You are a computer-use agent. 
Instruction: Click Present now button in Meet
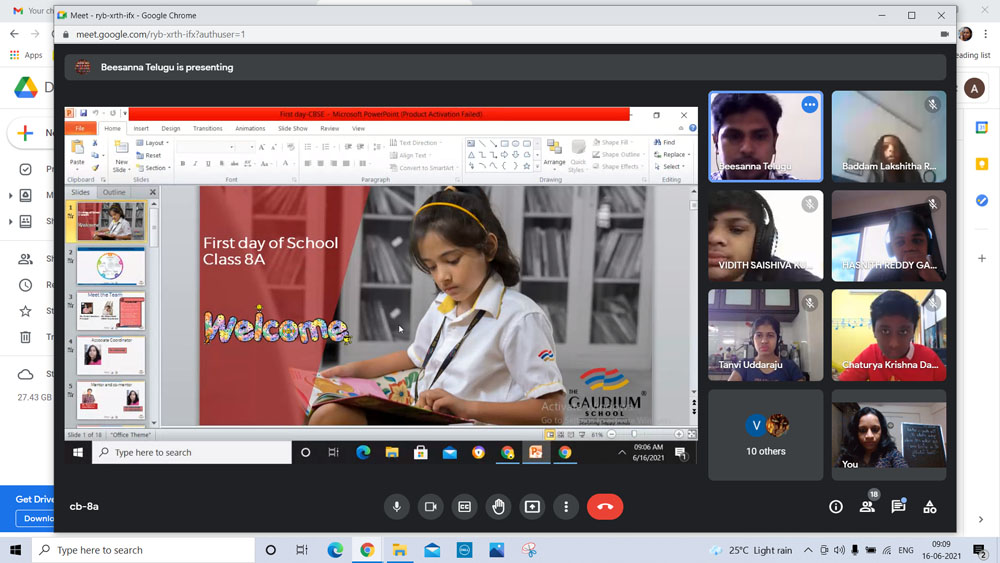532,507
